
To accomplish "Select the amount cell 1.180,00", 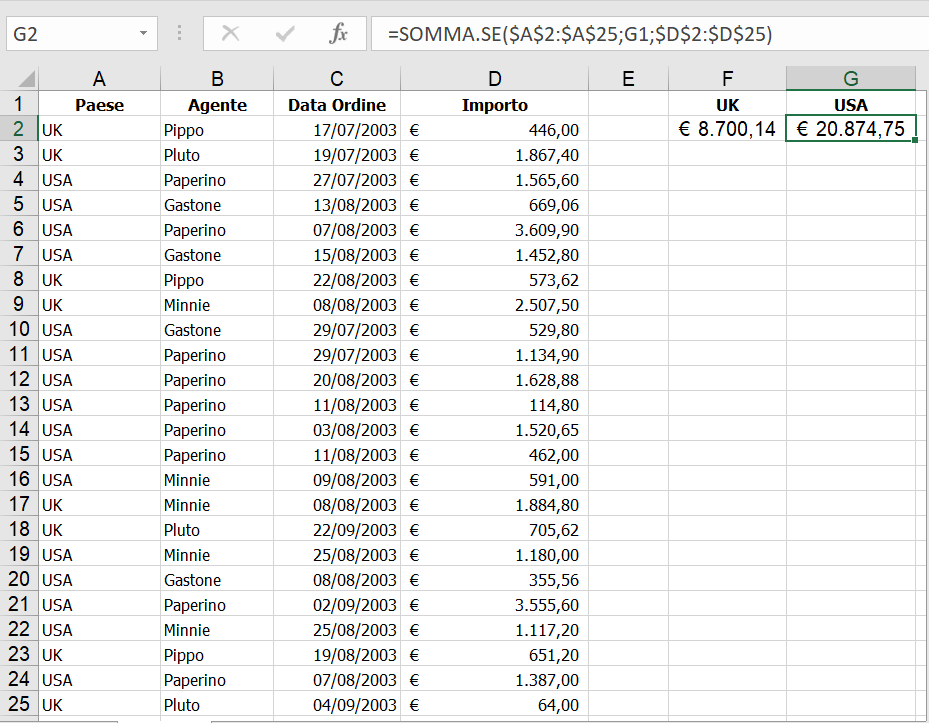I will coord(495,554).
